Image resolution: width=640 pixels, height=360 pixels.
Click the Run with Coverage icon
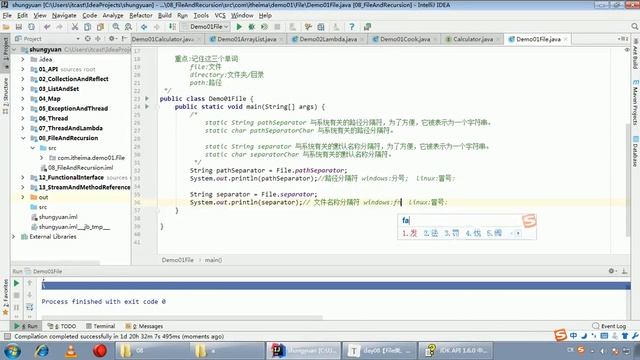(264, 27)
